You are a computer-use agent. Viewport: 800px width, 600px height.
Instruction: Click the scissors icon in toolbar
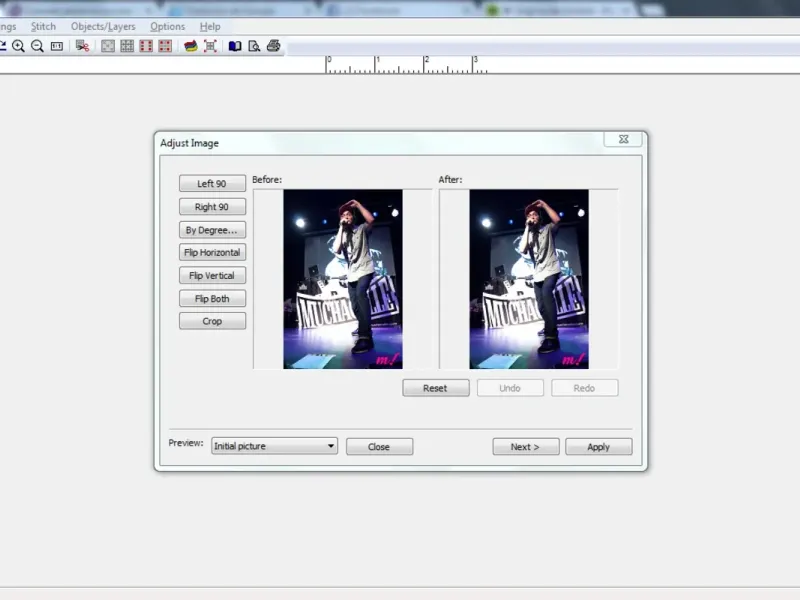pyautogui.click(x=82, y=46)
